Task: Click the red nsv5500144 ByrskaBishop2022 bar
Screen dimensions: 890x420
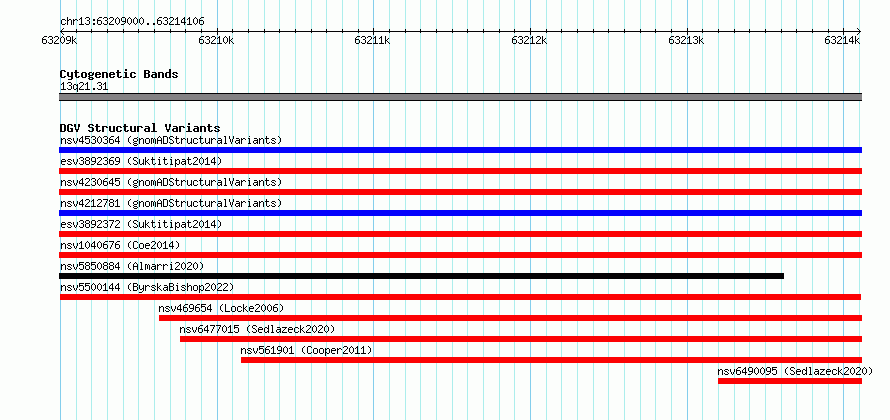Action: pos(460,297)
